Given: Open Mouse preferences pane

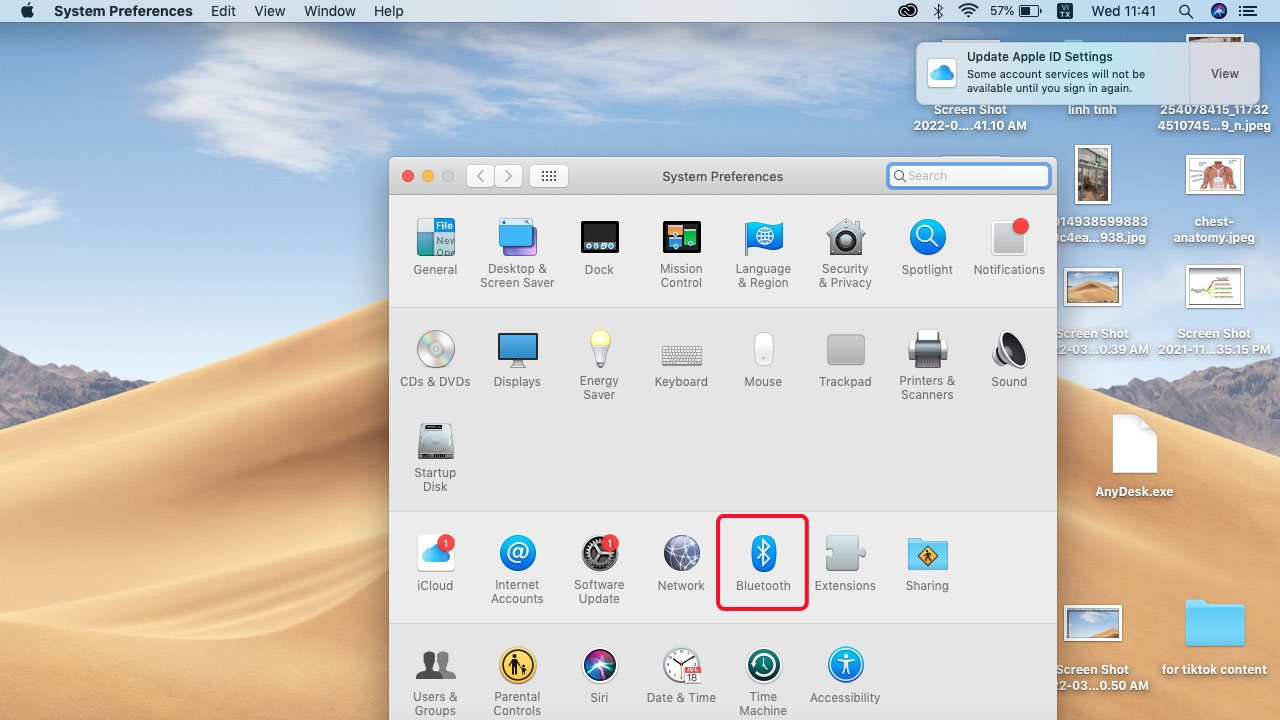Looking at the screenshot, I should tap(763, 359).
